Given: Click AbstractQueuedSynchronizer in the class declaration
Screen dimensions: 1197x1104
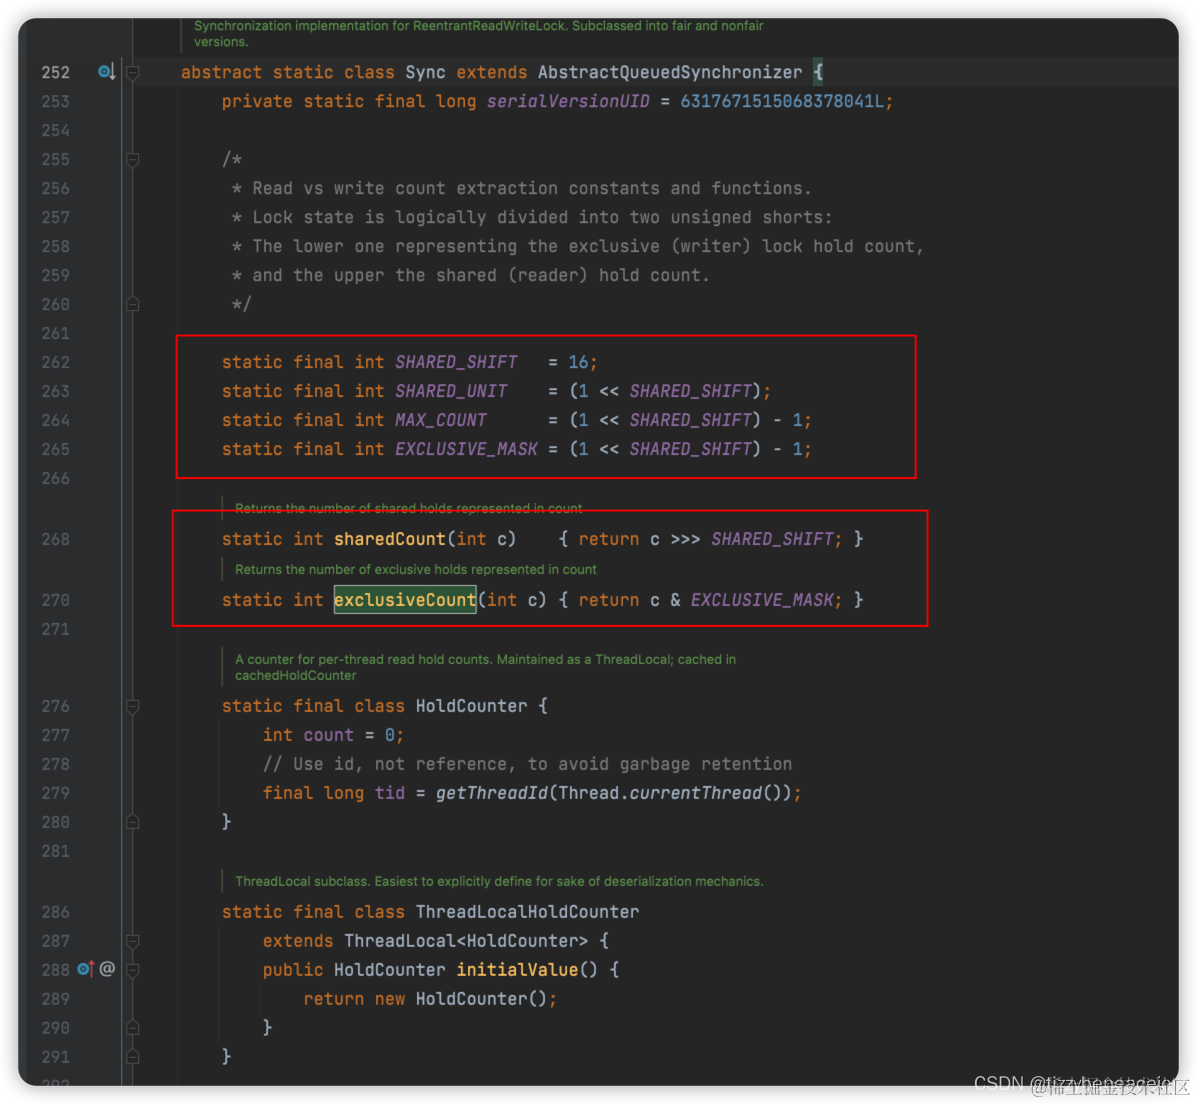Looking at the screenshot, I should [x=669, y=73].
